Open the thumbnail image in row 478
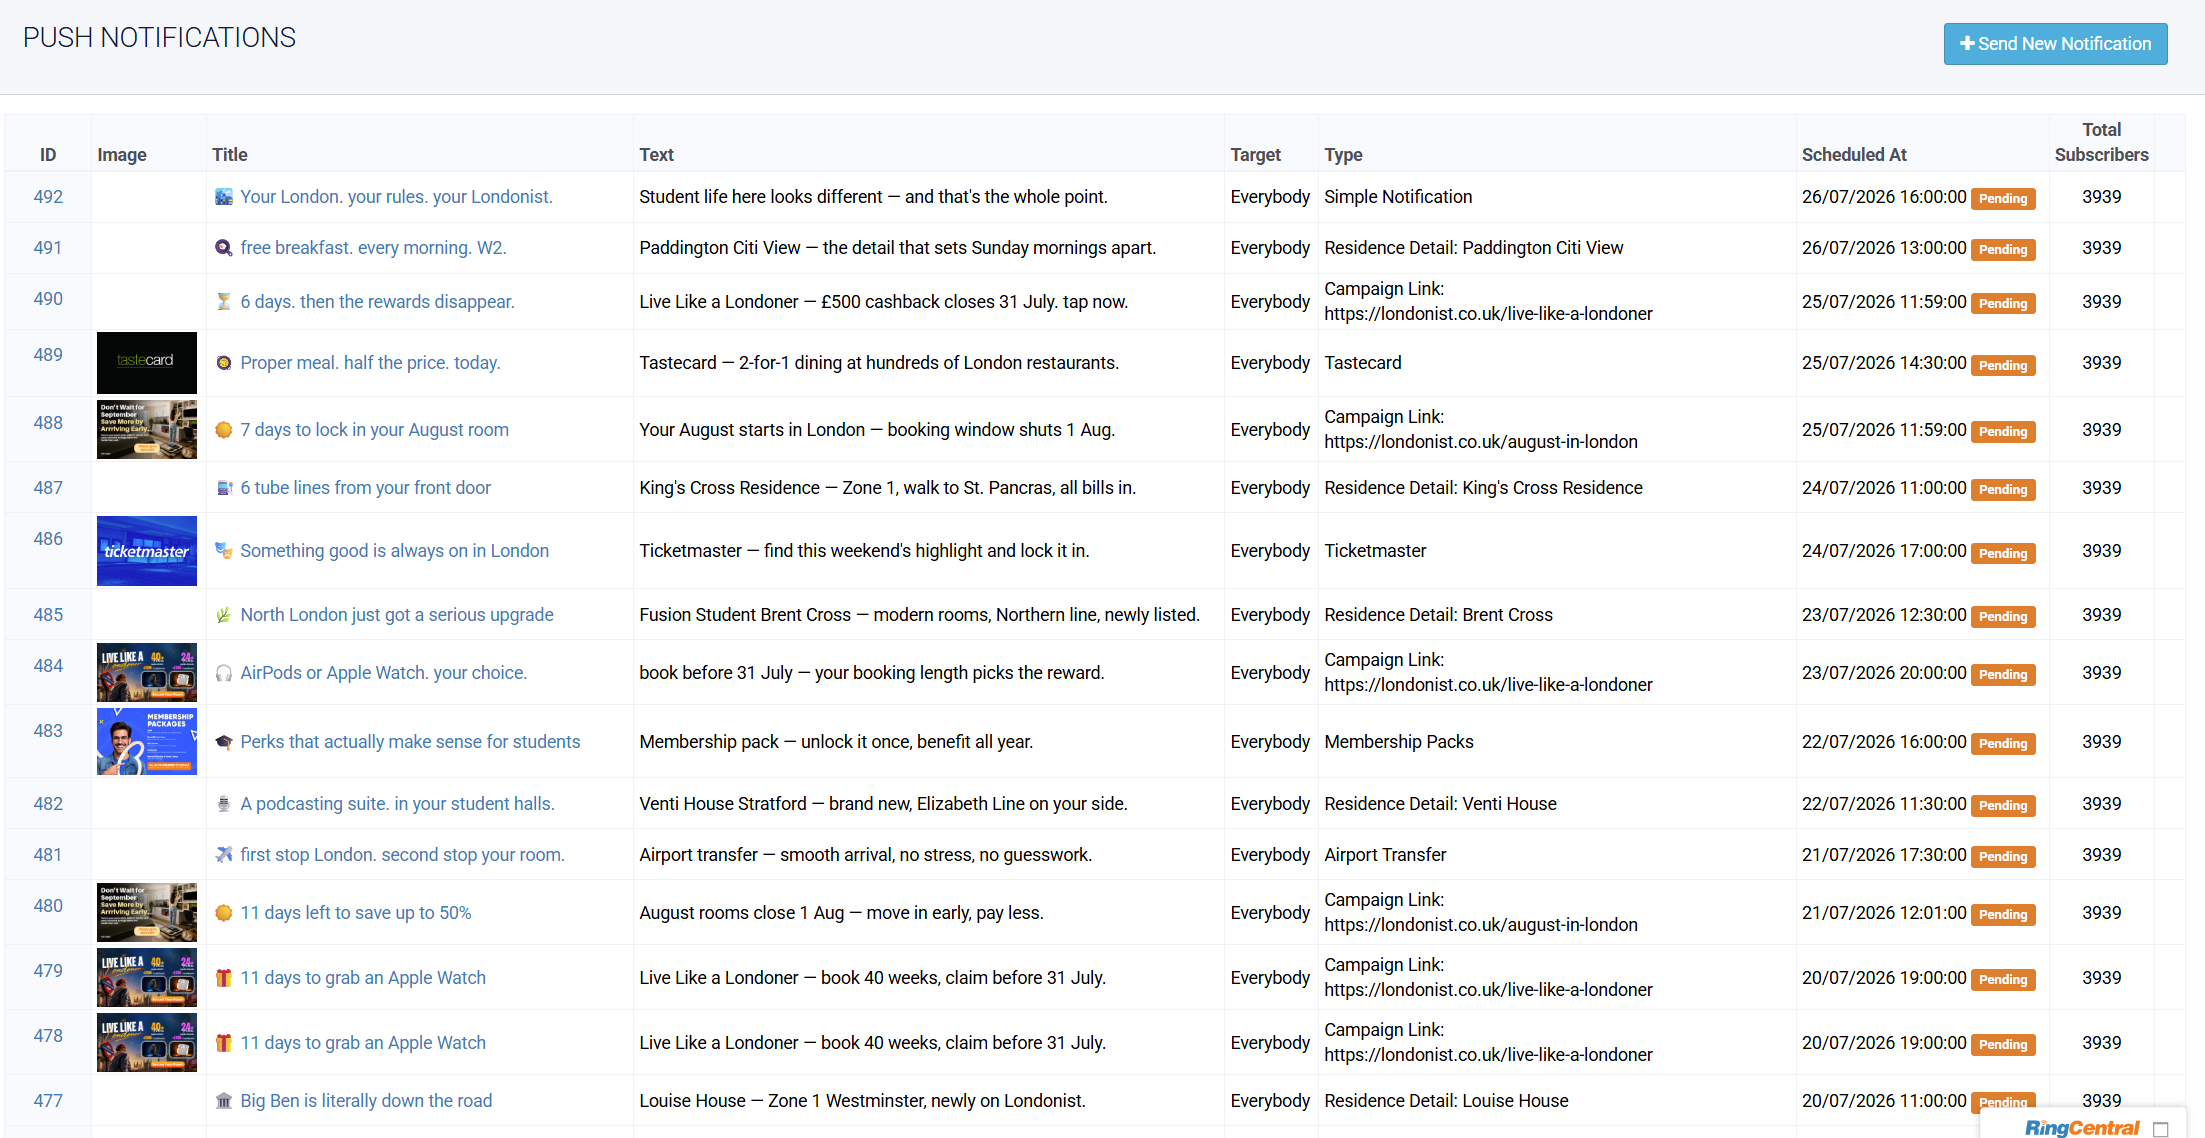2205x1138 pixels. coord(147,1043)
